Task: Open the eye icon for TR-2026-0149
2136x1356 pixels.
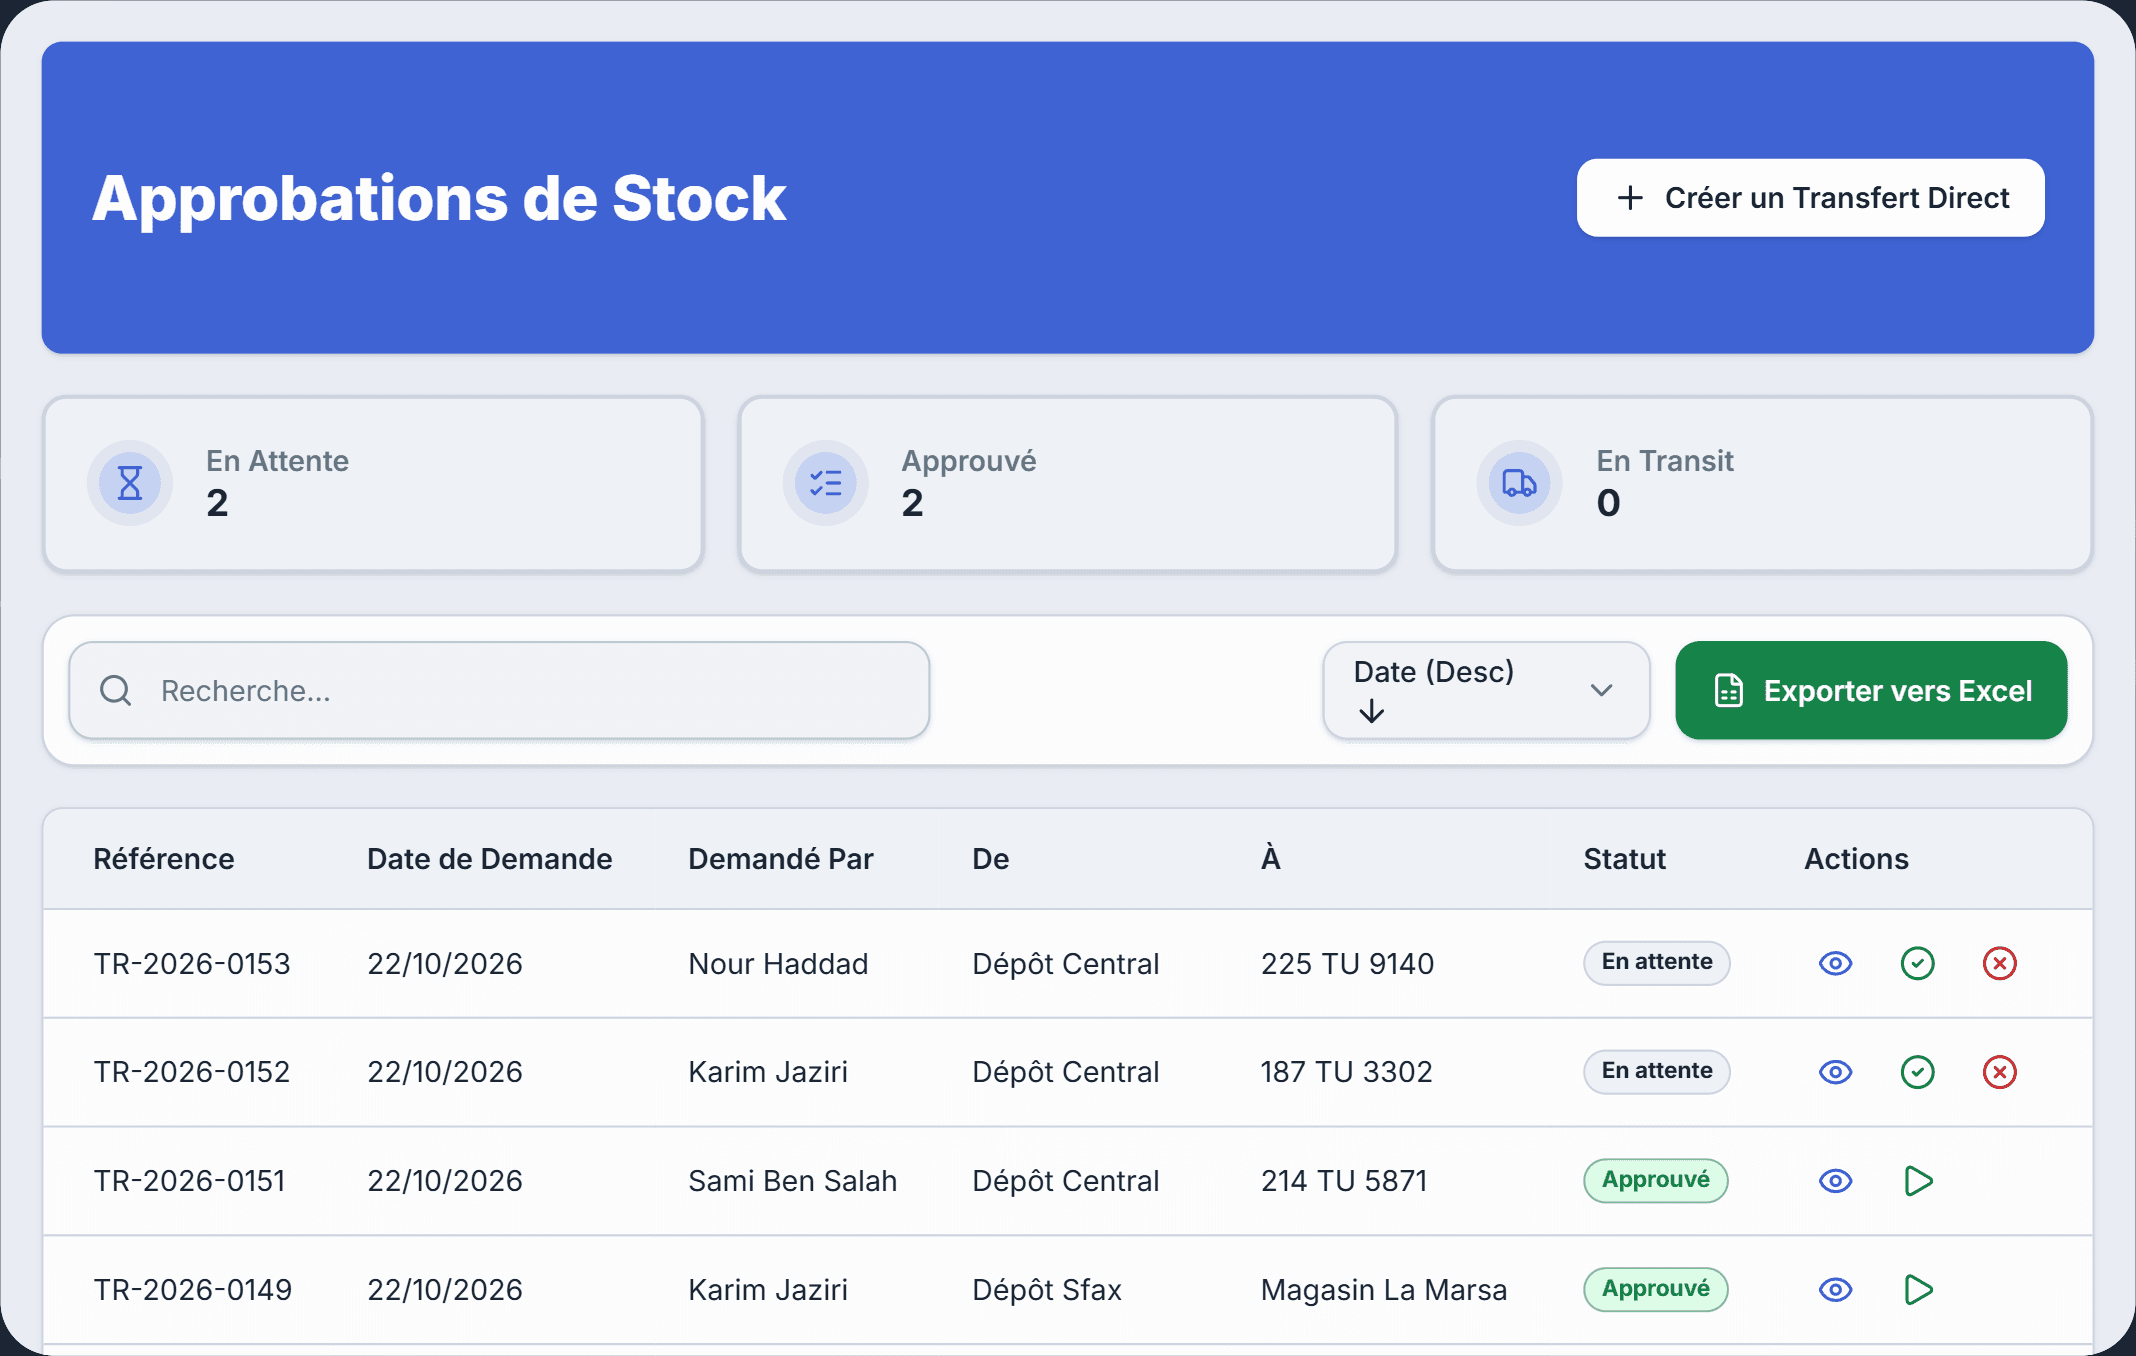Action: 1835,1290
